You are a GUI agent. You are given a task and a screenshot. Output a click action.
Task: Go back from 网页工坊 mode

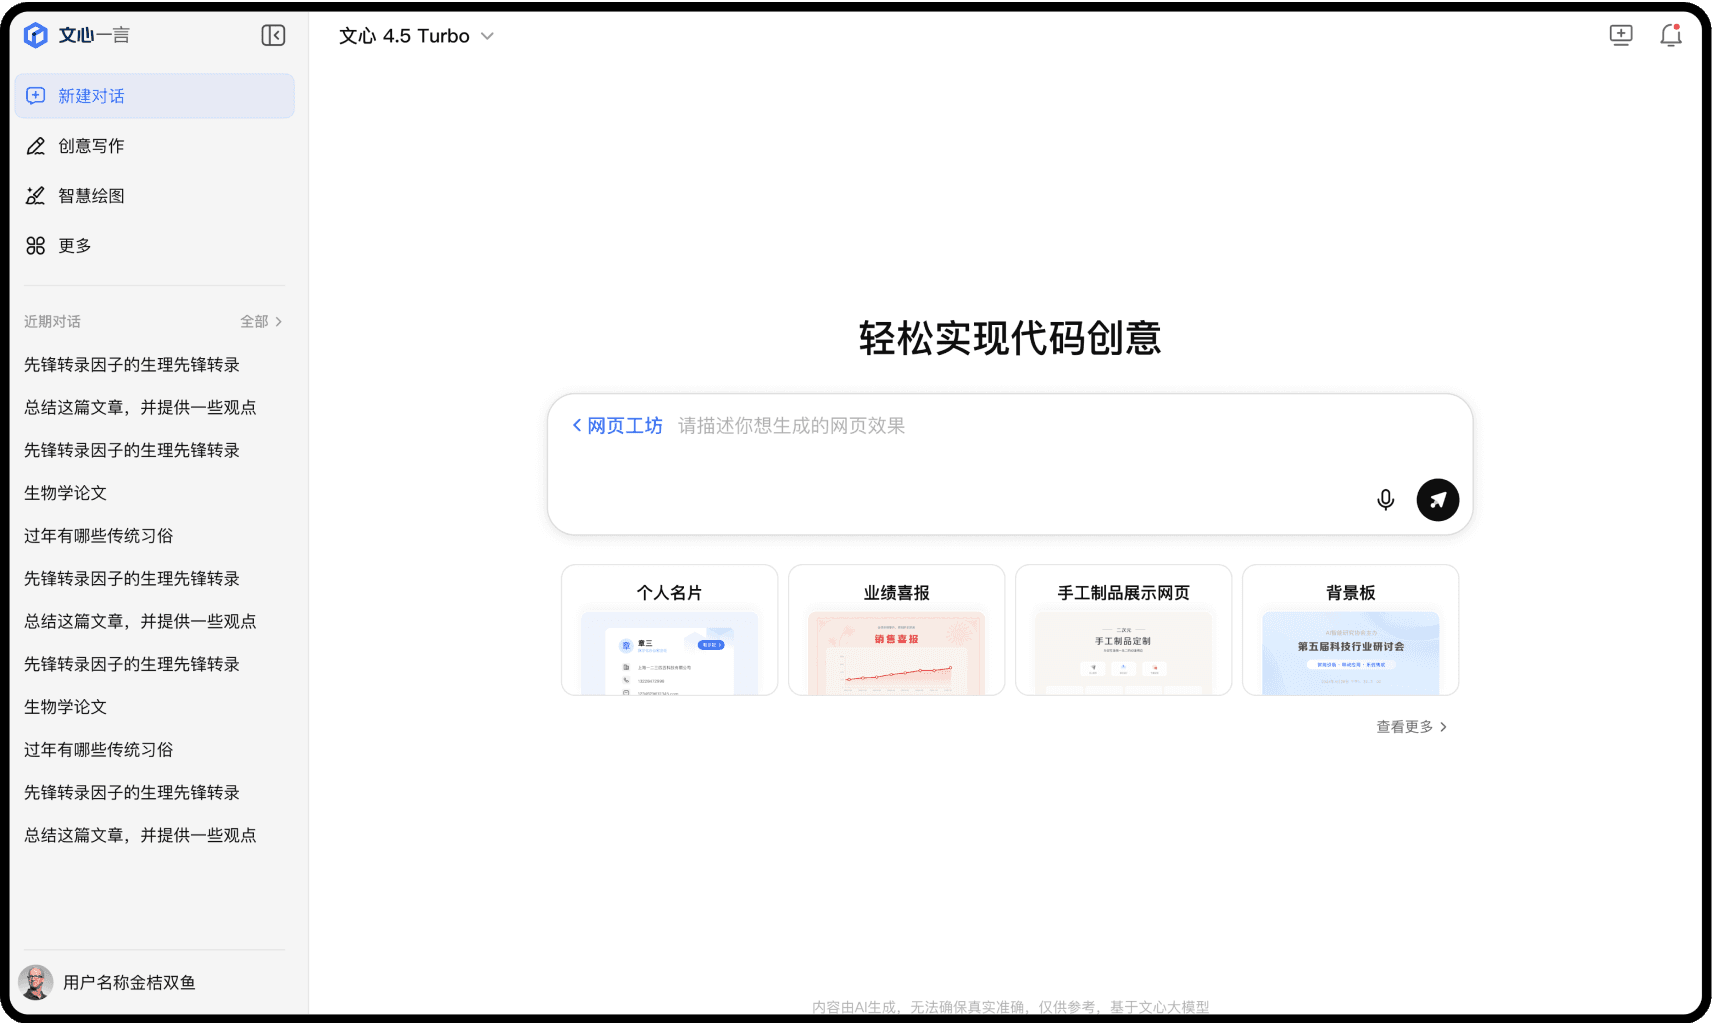coord(617,426)
